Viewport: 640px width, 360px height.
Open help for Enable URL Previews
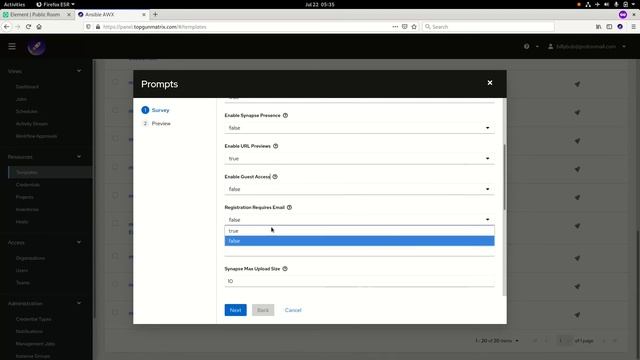click(x=276, y=146)
